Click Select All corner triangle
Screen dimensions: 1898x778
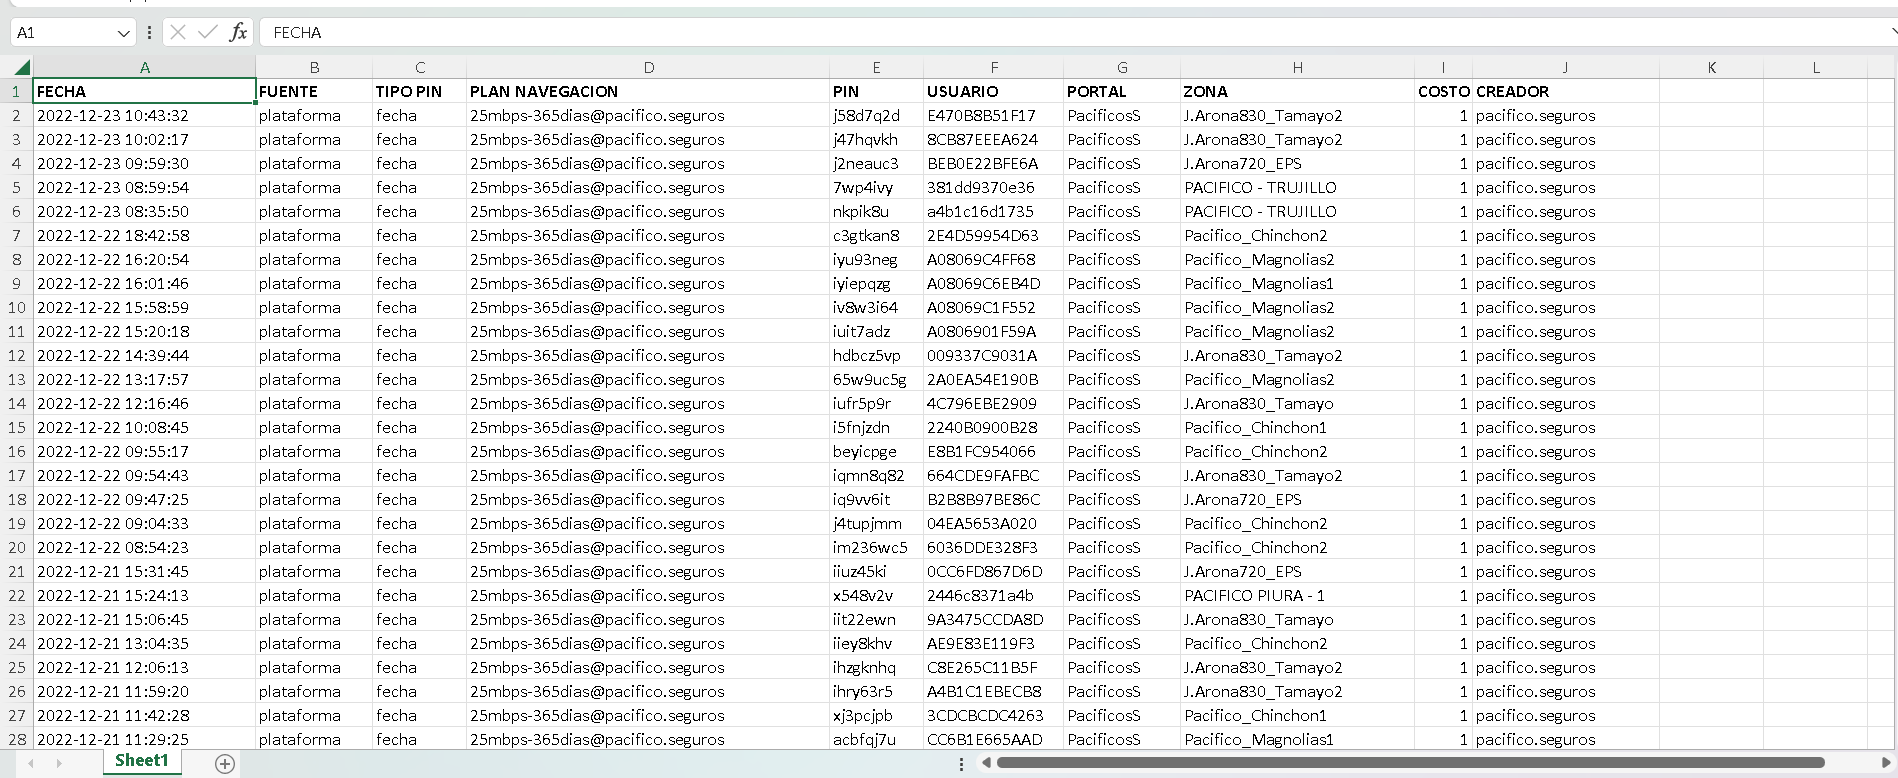pyautogui.click(x=21, y=67)
